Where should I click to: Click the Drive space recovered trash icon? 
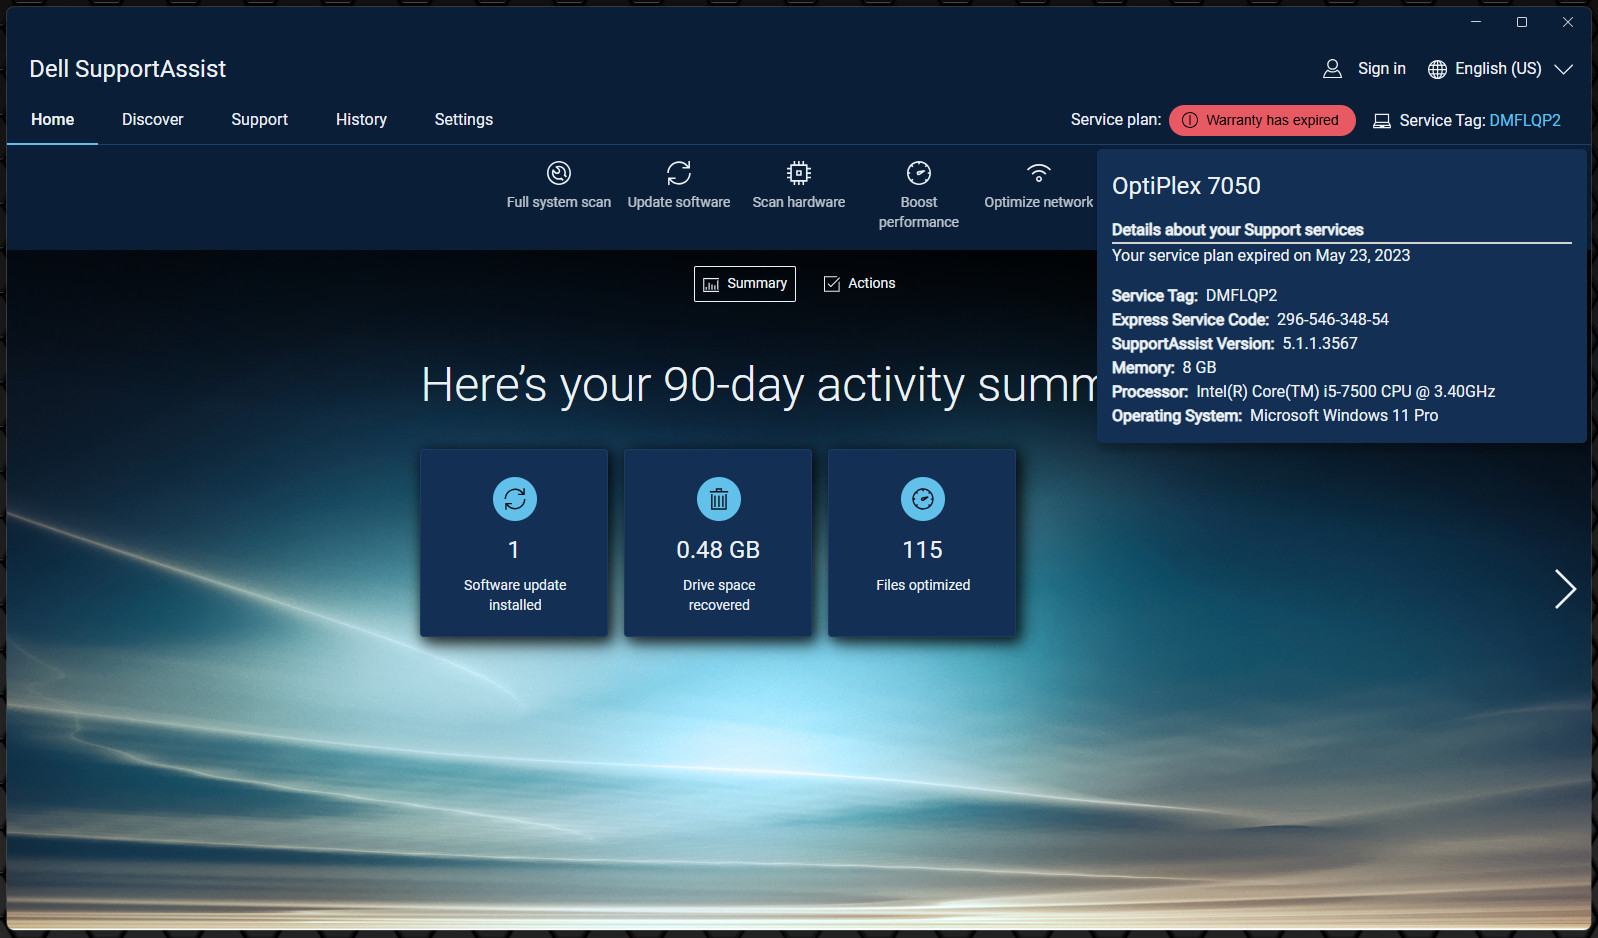point(719,499)
